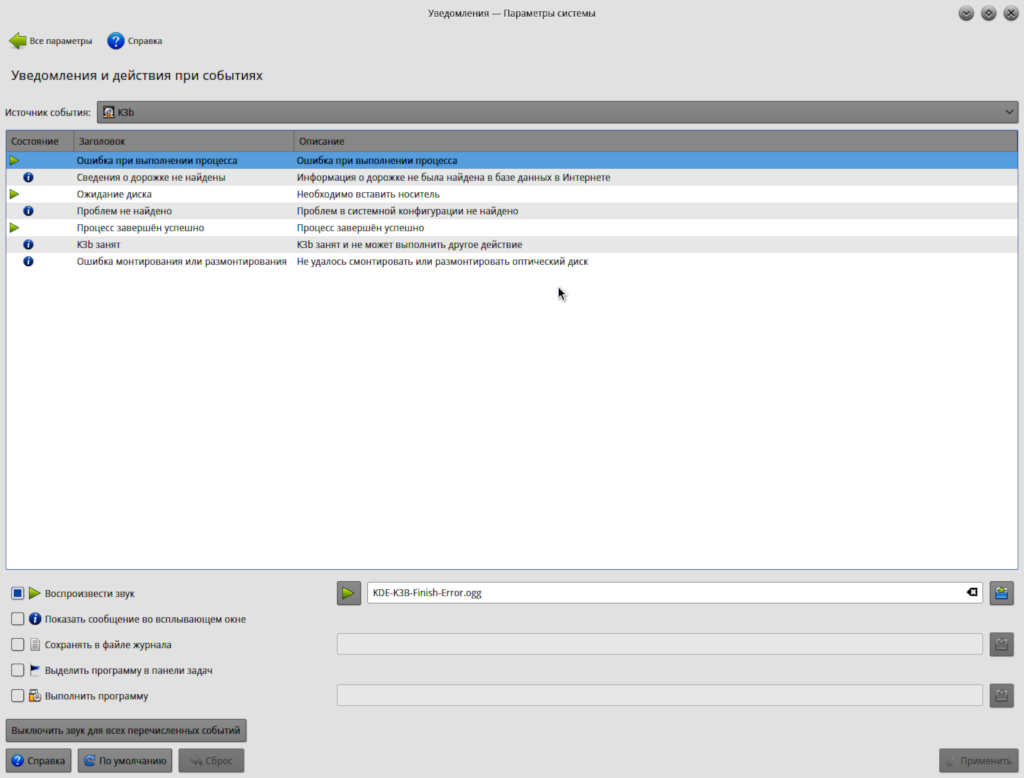
Task: Click the icon beside Выполнить программу
Action: (35, 696)
